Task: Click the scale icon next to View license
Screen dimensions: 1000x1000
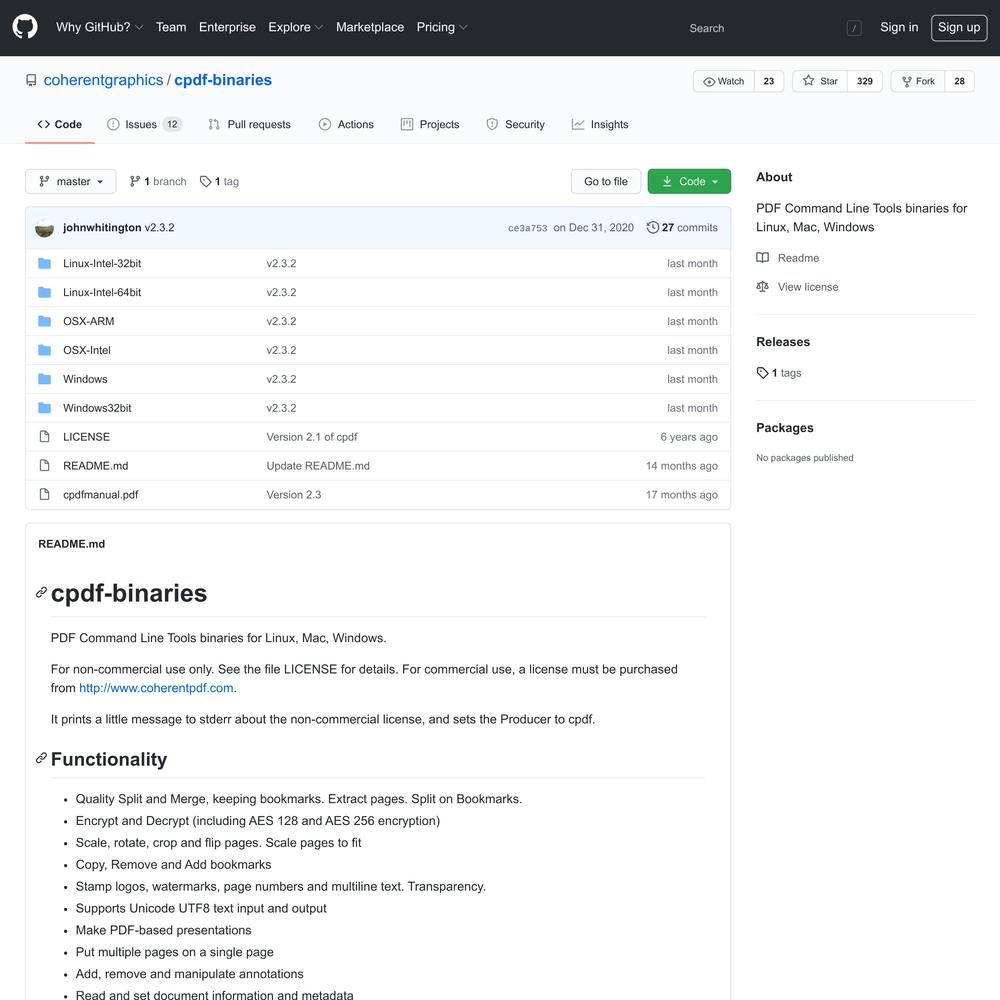Action: click(x=762, y=287)
